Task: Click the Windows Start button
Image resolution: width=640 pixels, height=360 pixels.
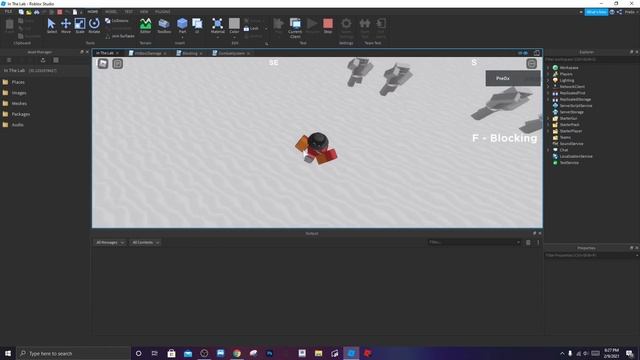Action: click(x=8, y=353)
